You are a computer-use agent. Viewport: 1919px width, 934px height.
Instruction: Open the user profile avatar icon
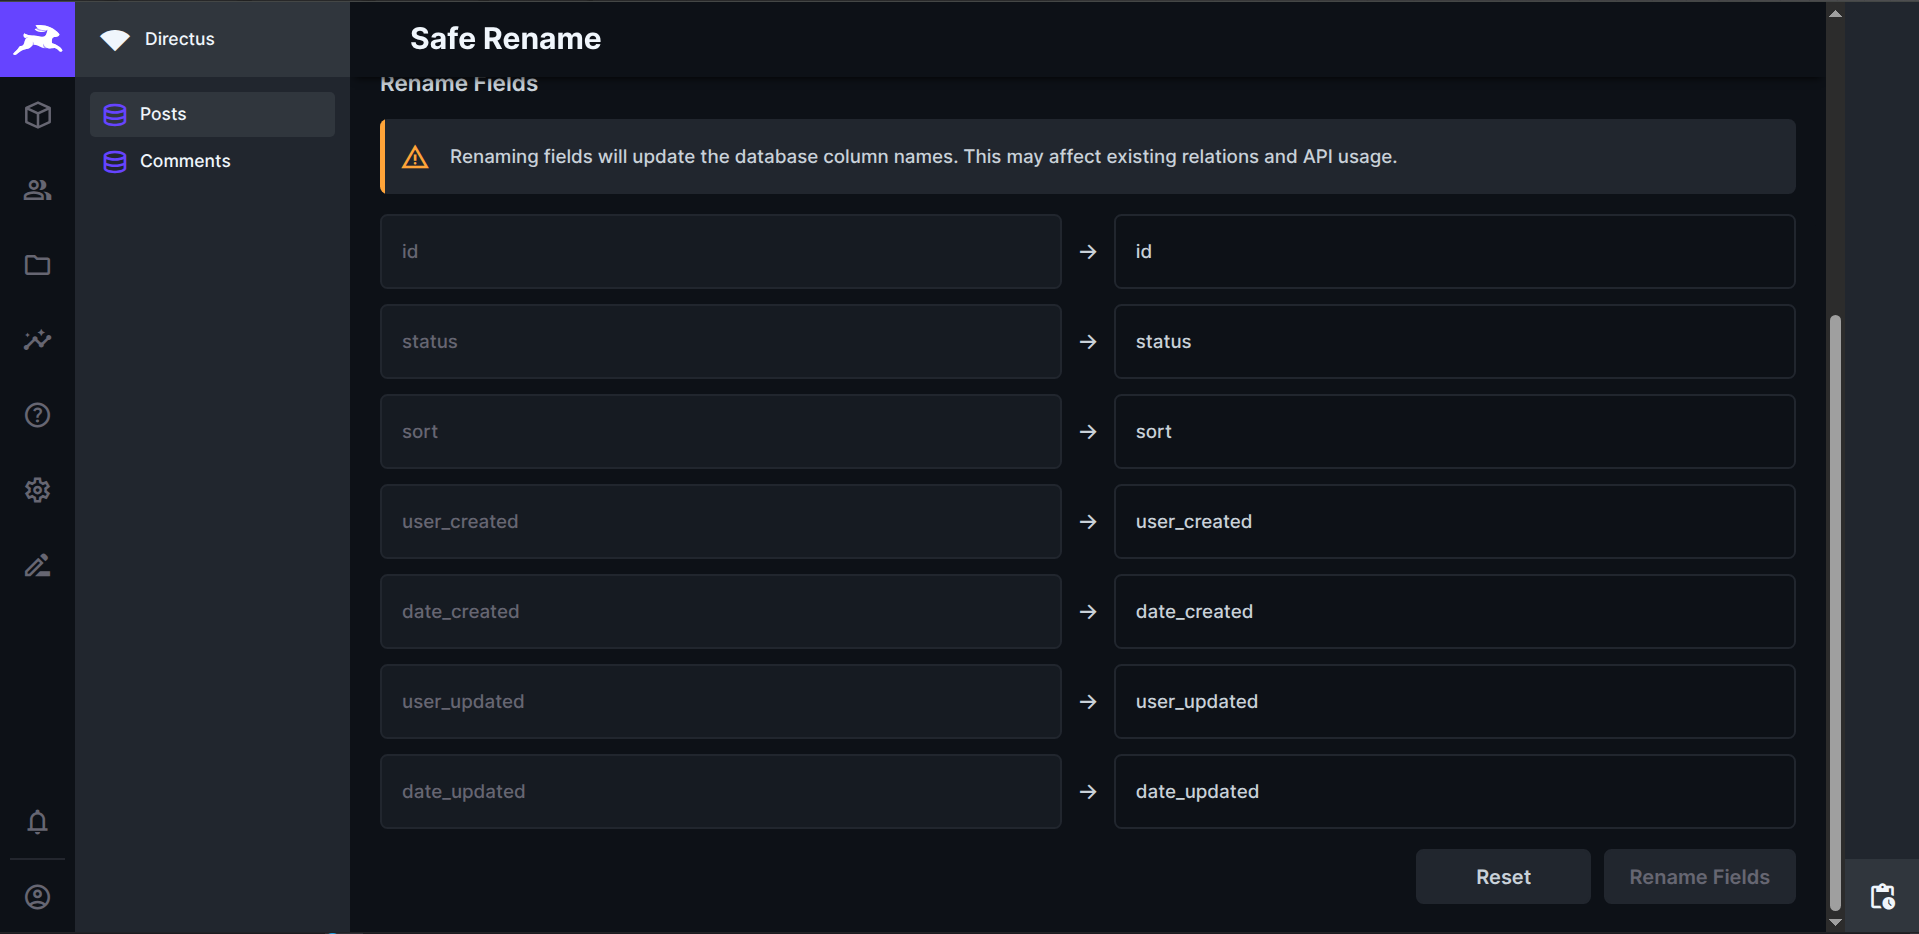[x=37, y=897]
